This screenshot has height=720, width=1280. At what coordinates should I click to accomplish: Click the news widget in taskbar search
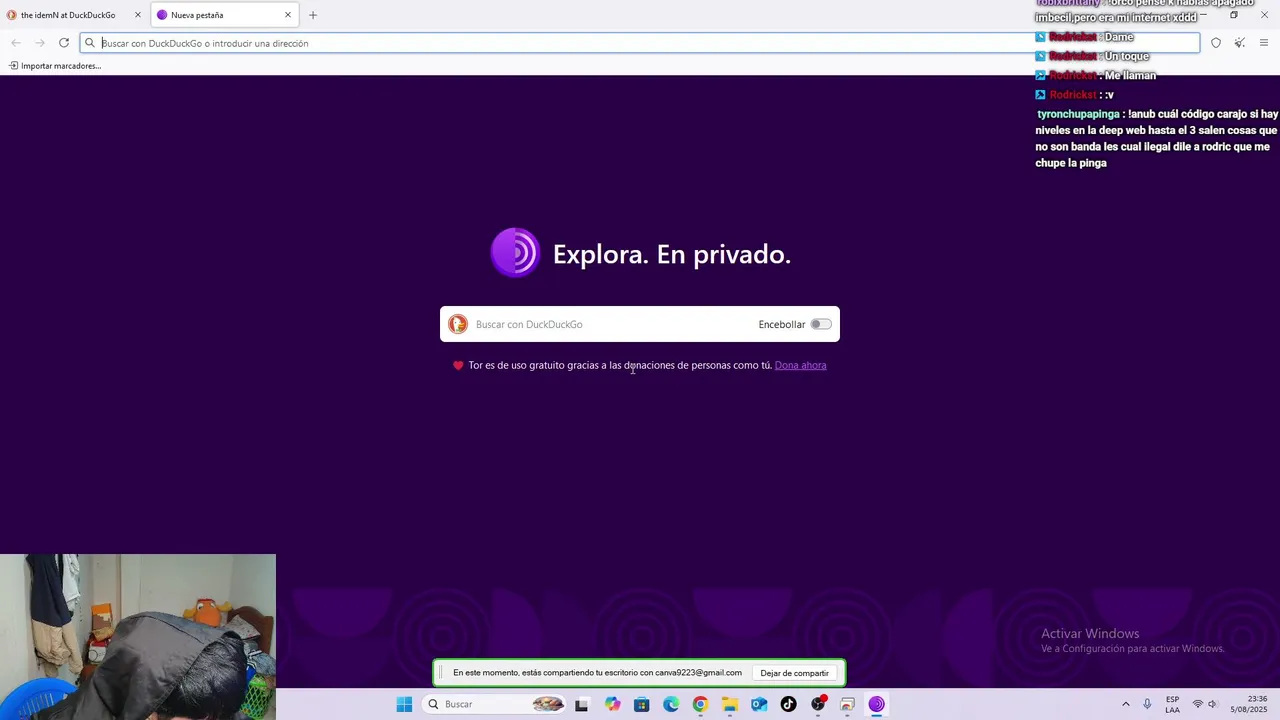[548, 704]
